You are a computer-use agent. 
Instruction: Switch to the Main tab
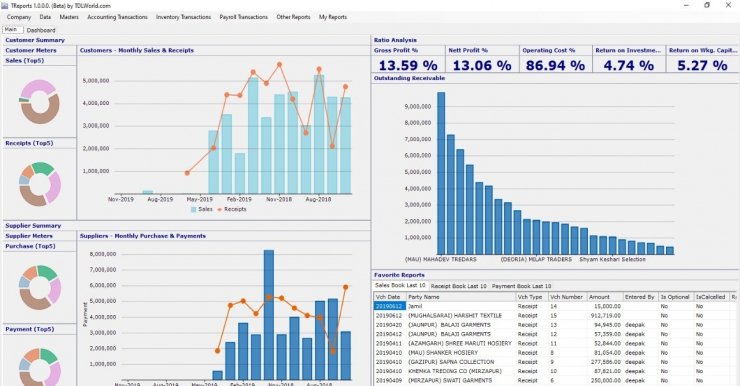pyautogui.click(x=11, y=30)
